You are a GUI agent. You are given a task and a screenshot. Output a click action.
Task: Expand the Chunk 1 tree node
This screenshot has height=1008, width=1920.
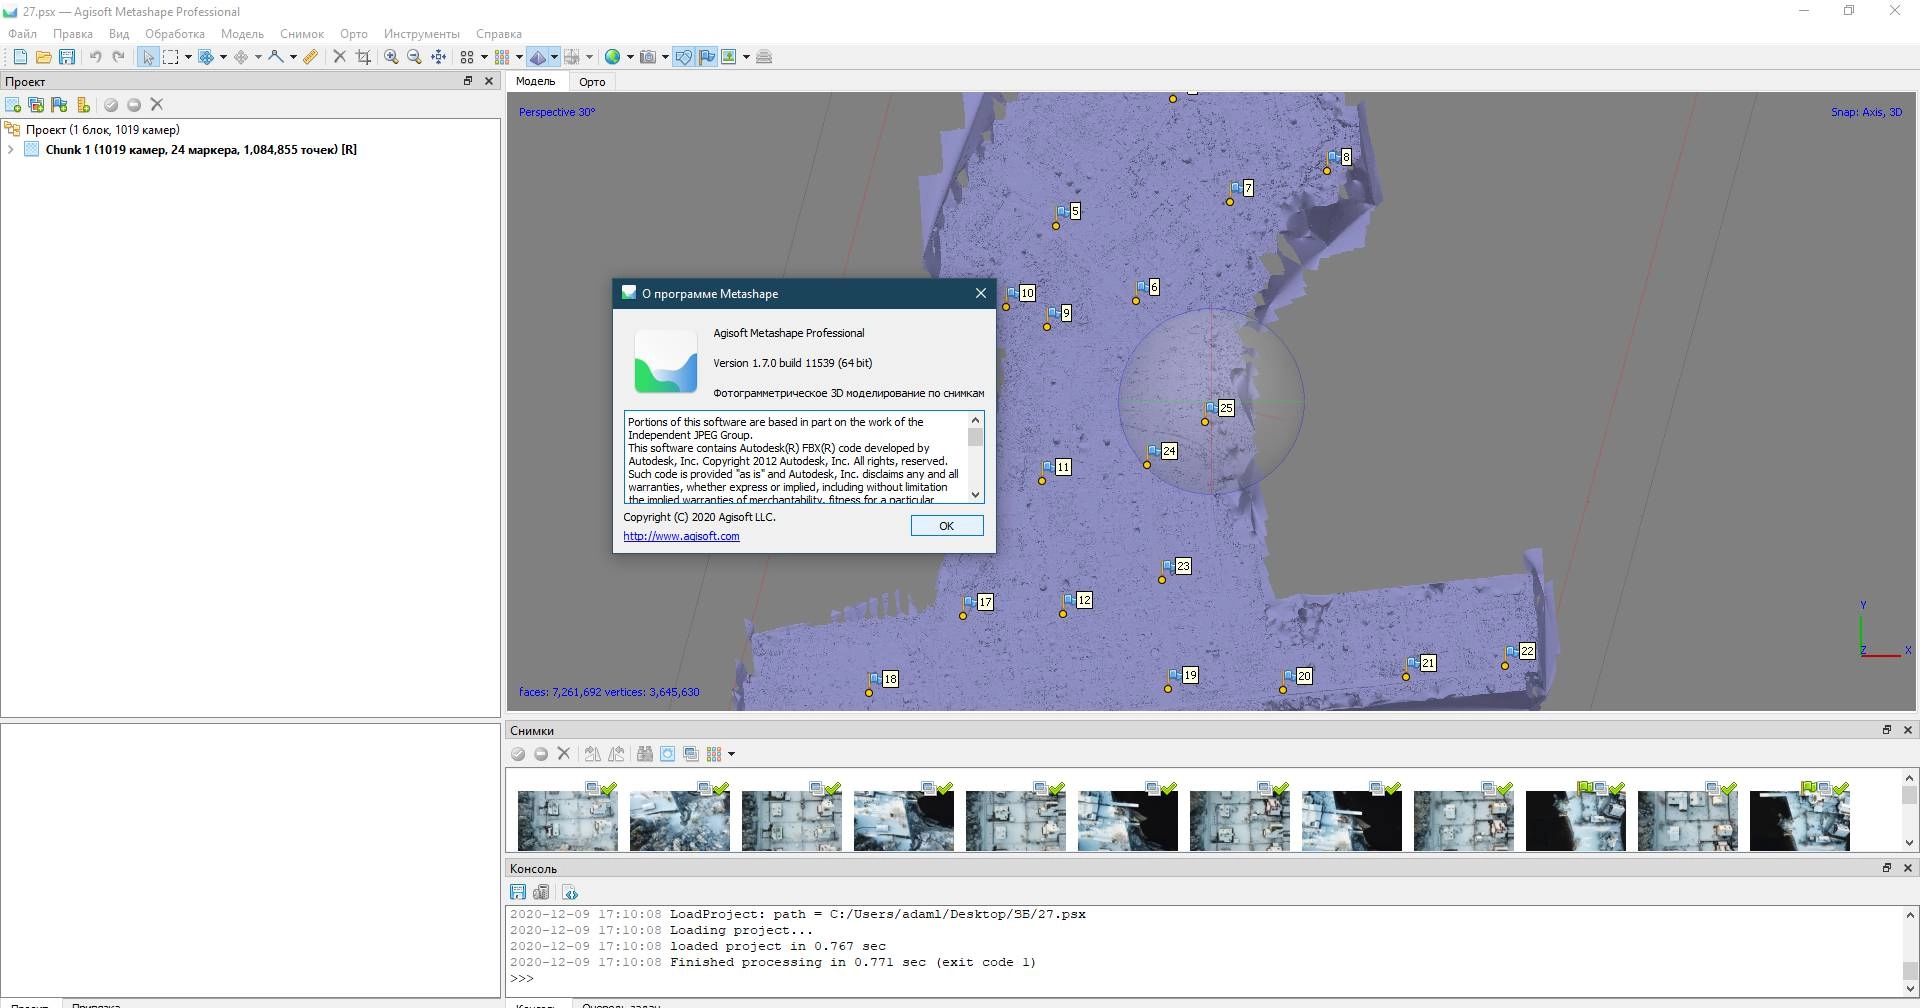pyautogui.click(x=11, y=150)
